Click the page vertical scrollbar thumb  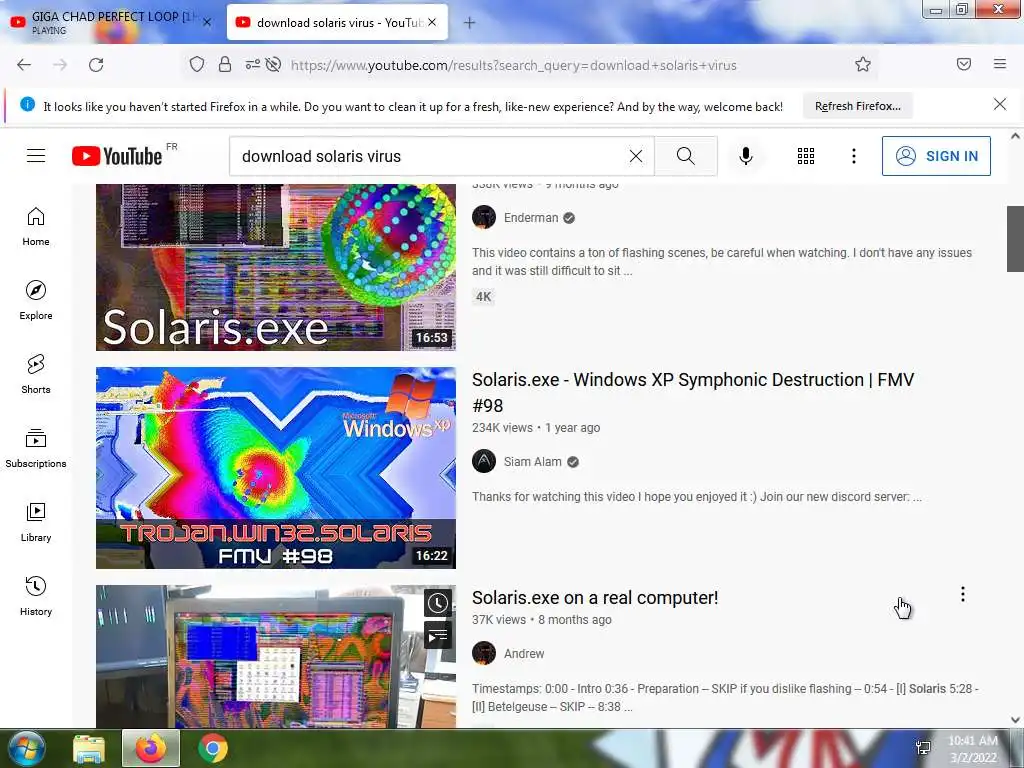pyautogui.click(x=1015, y=238)
